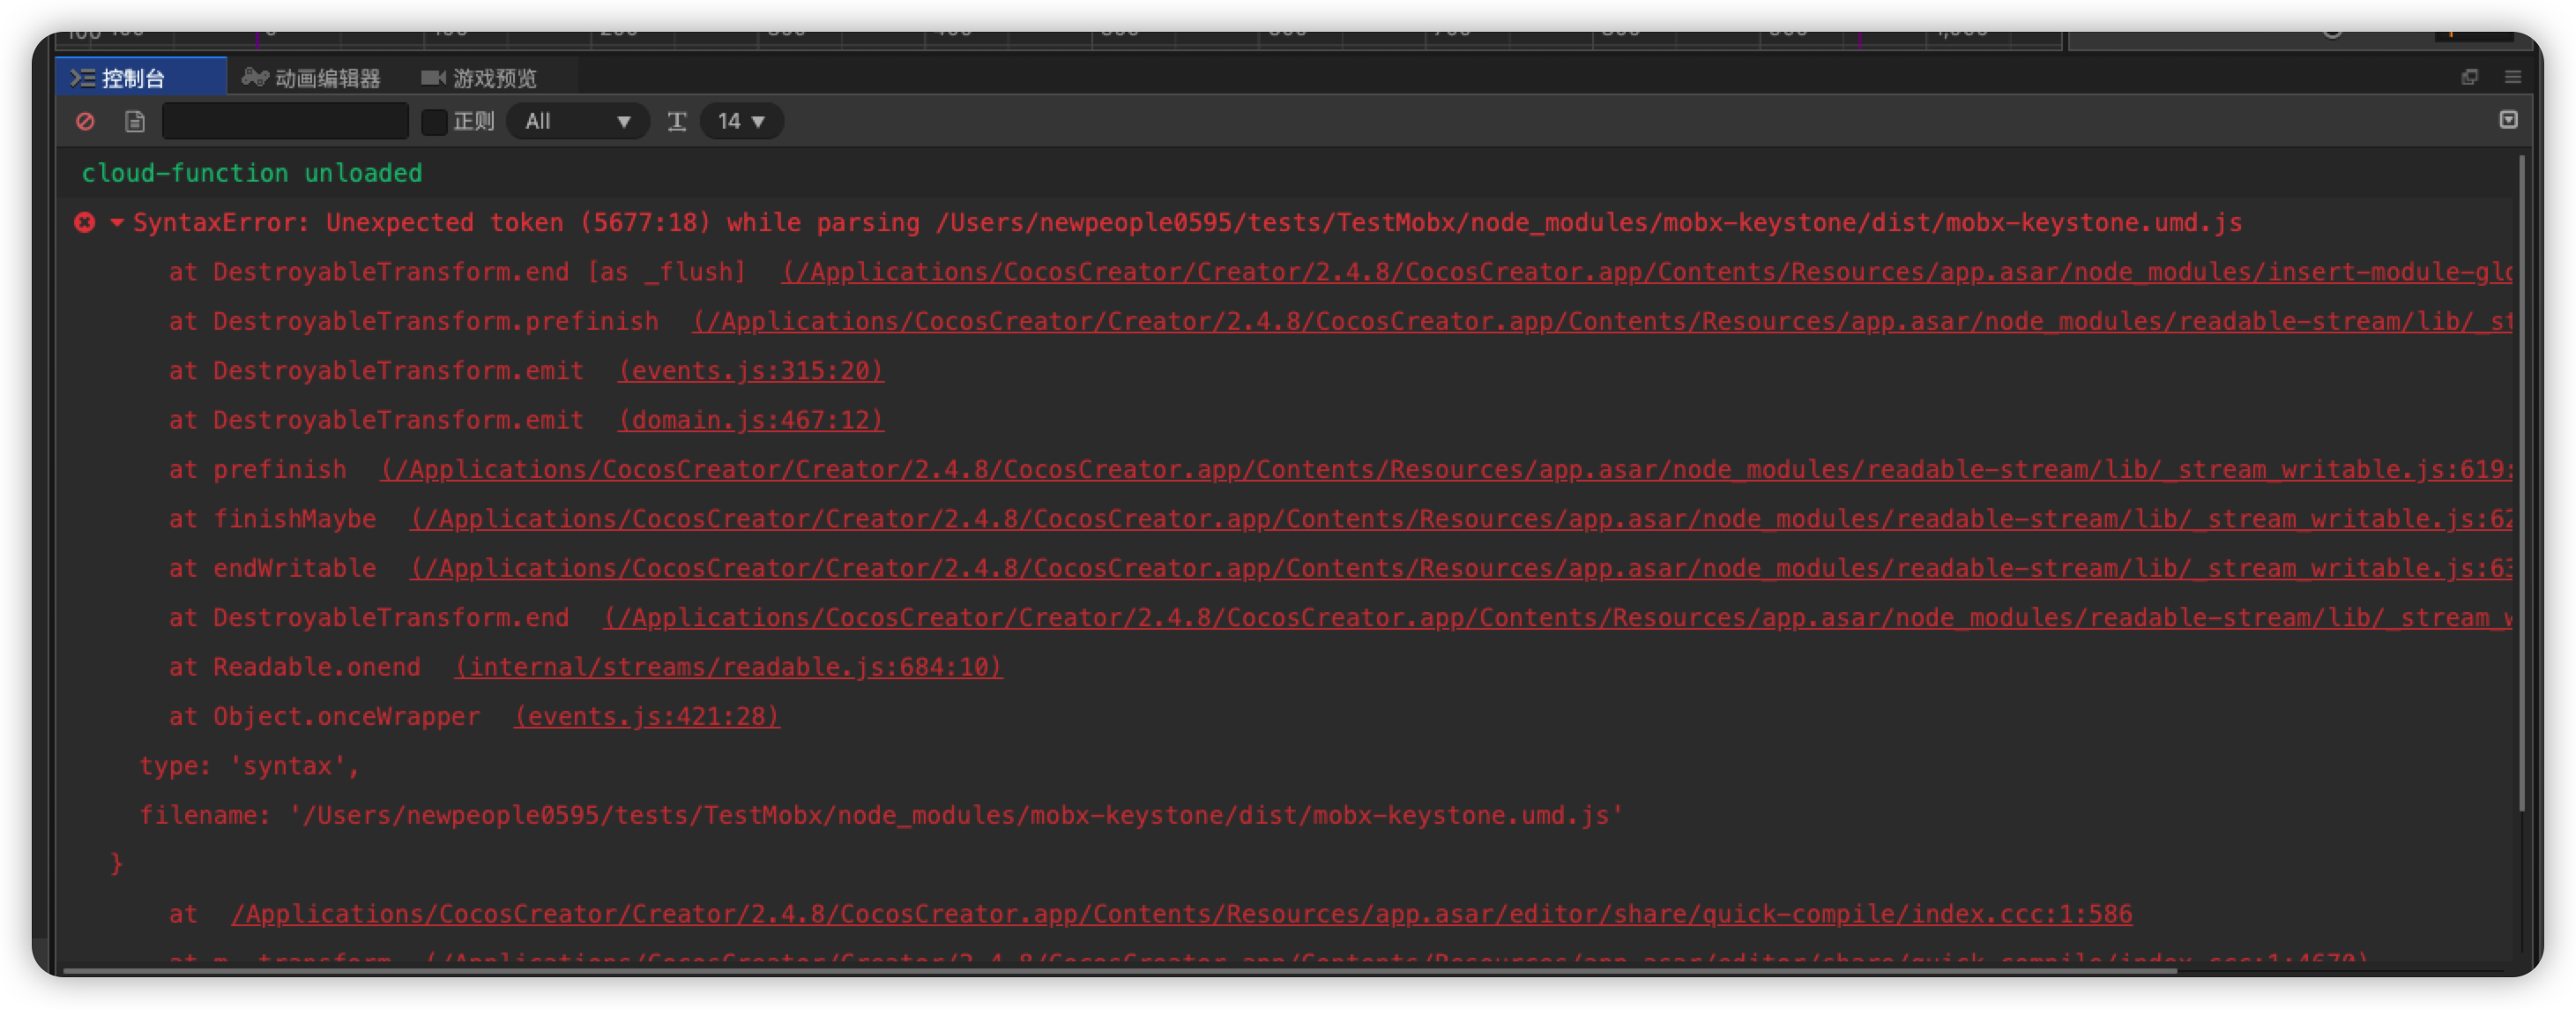Open the font size 14 dropdown
The width and height of the screenshot is (2576, 1009).
tap(741, 121)
